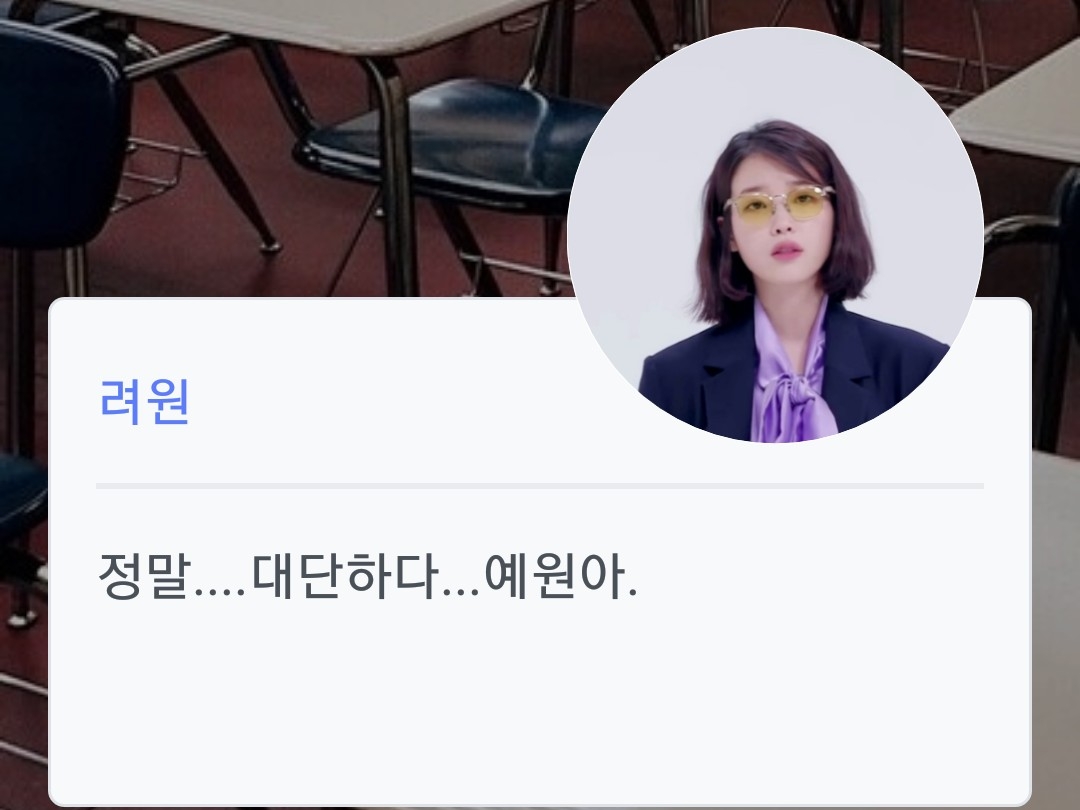
Task: Click the word 대단하다 in the message
Action: [344, 576]
